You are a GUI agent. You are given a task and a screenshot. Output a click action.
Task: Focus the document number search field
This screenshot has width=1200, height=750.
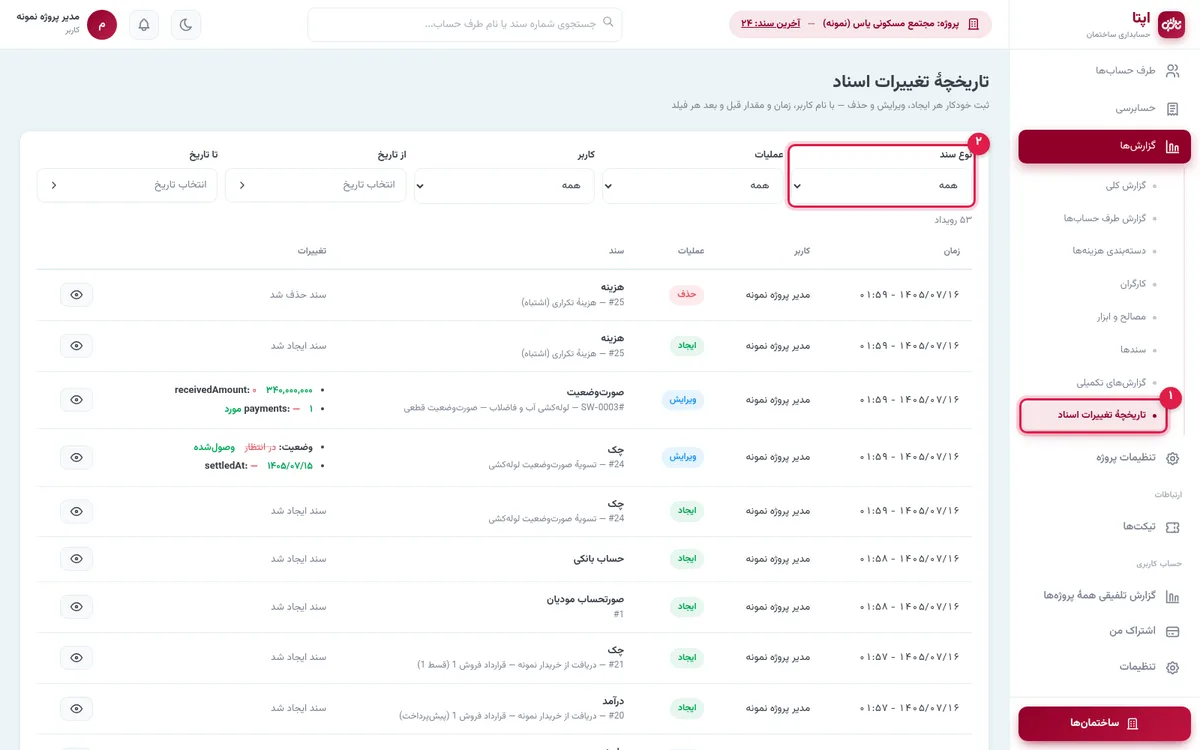pyautogui.click(x=465, y=25)
